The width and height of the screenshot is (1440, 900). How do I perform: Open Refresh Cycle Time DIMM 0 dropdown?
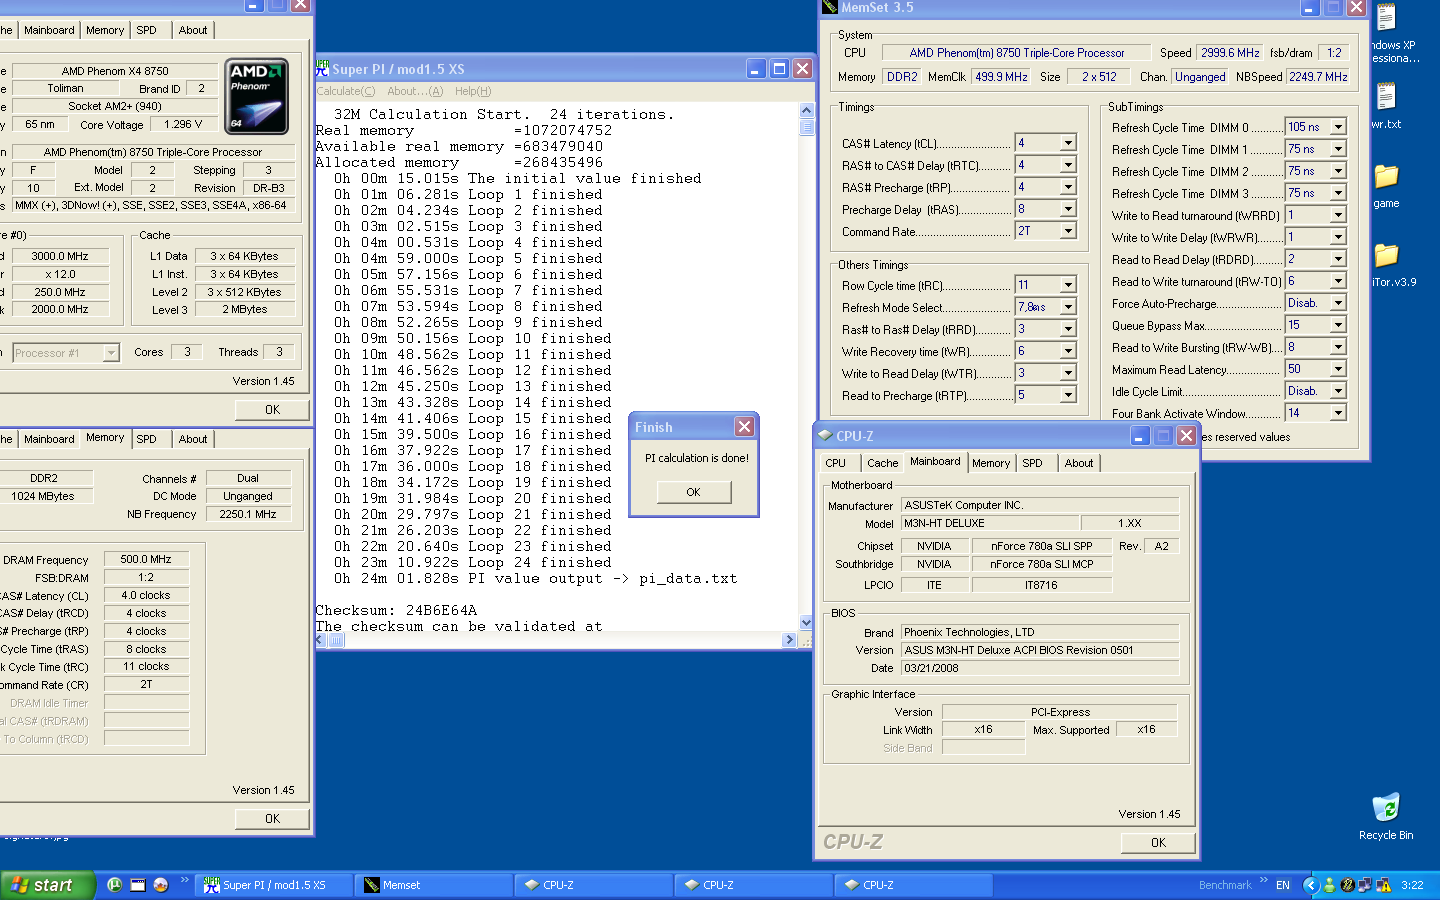1338,127
